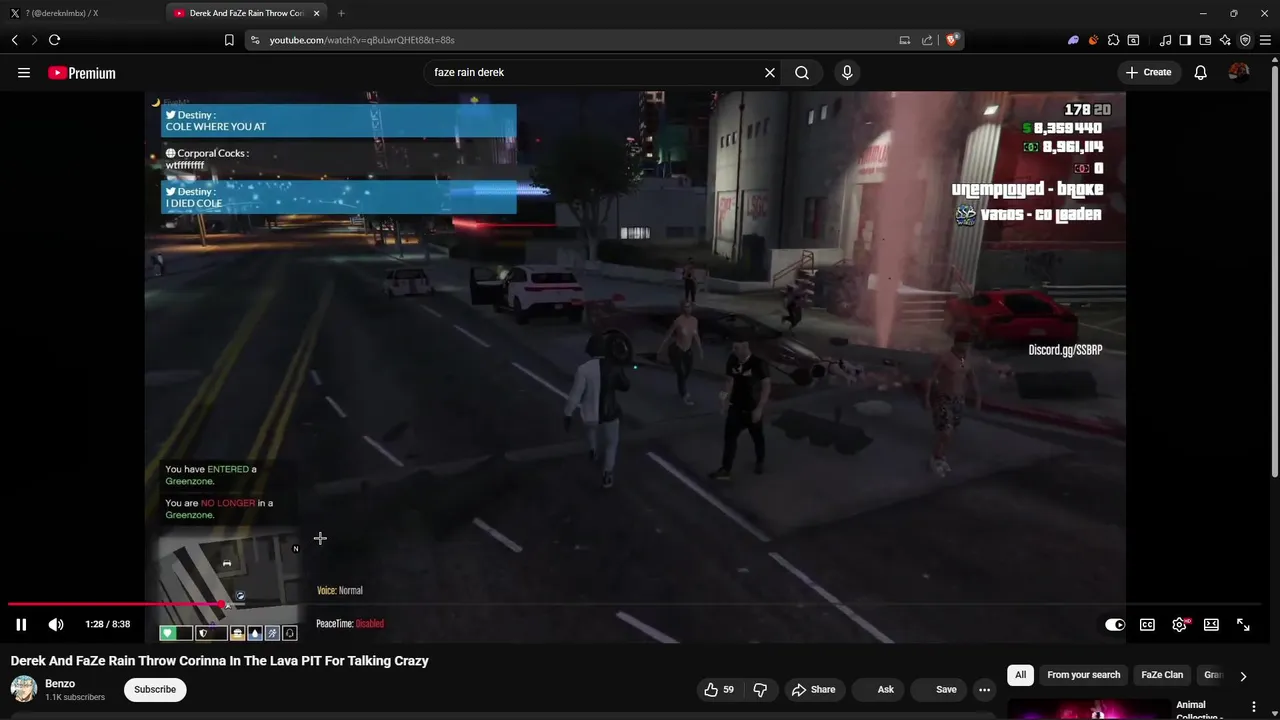Install app icon in address bar
The image size is (1280, 720).
(x=905, y=40)
